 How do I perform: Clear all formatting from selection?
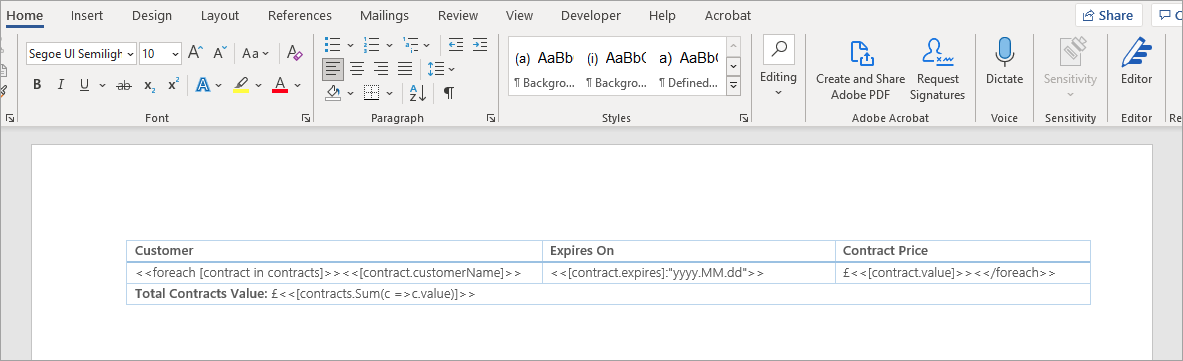click(294, 54)
